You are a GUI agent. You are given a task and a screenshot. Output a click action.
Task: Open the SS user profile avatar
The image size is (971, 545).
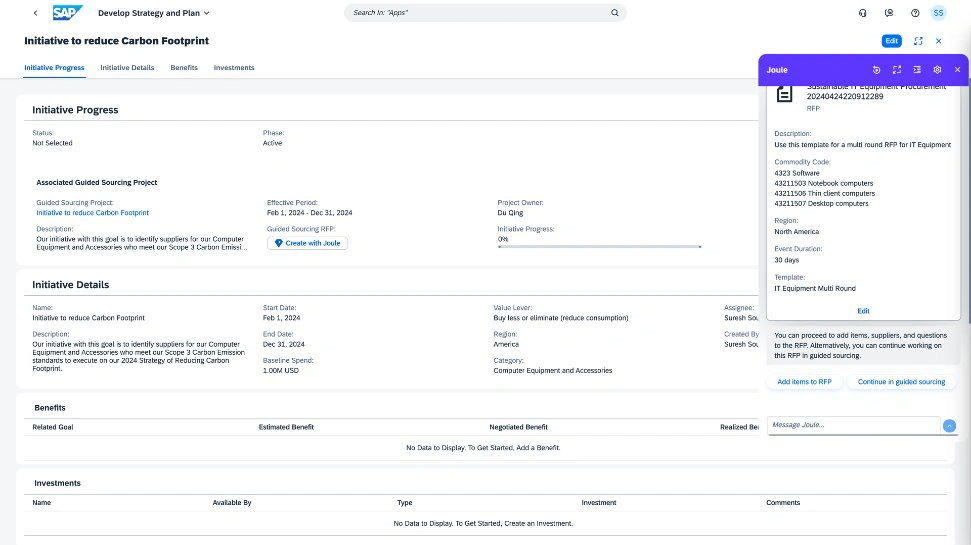click(x=939, y=13)
